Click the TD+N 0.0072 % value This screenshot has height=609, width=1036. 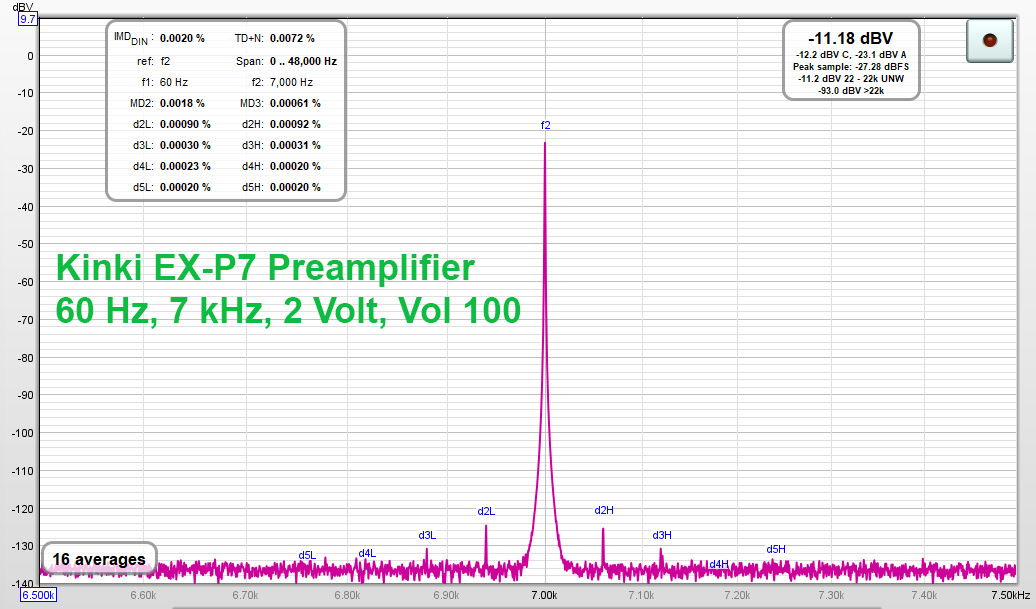[292, 38]
